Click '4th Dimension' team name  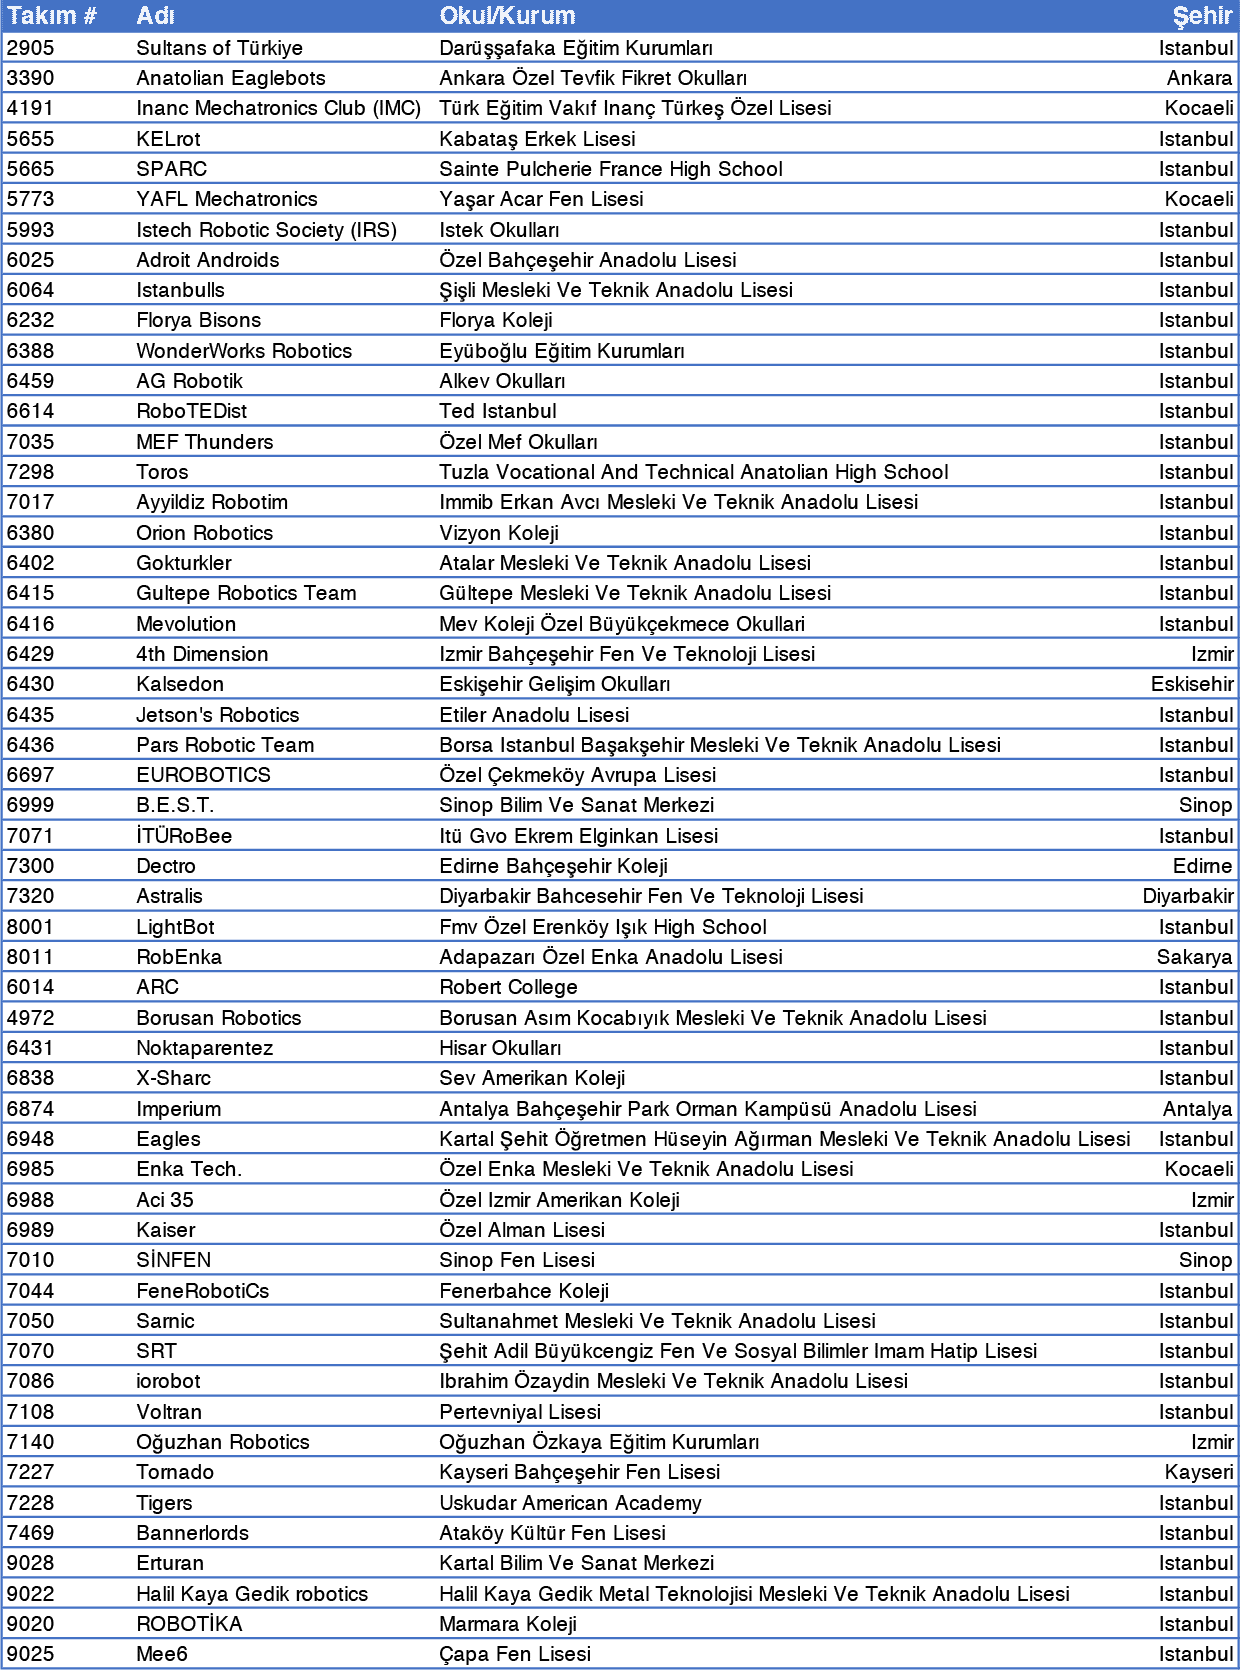pyautogui.click(x=202, y=654)
